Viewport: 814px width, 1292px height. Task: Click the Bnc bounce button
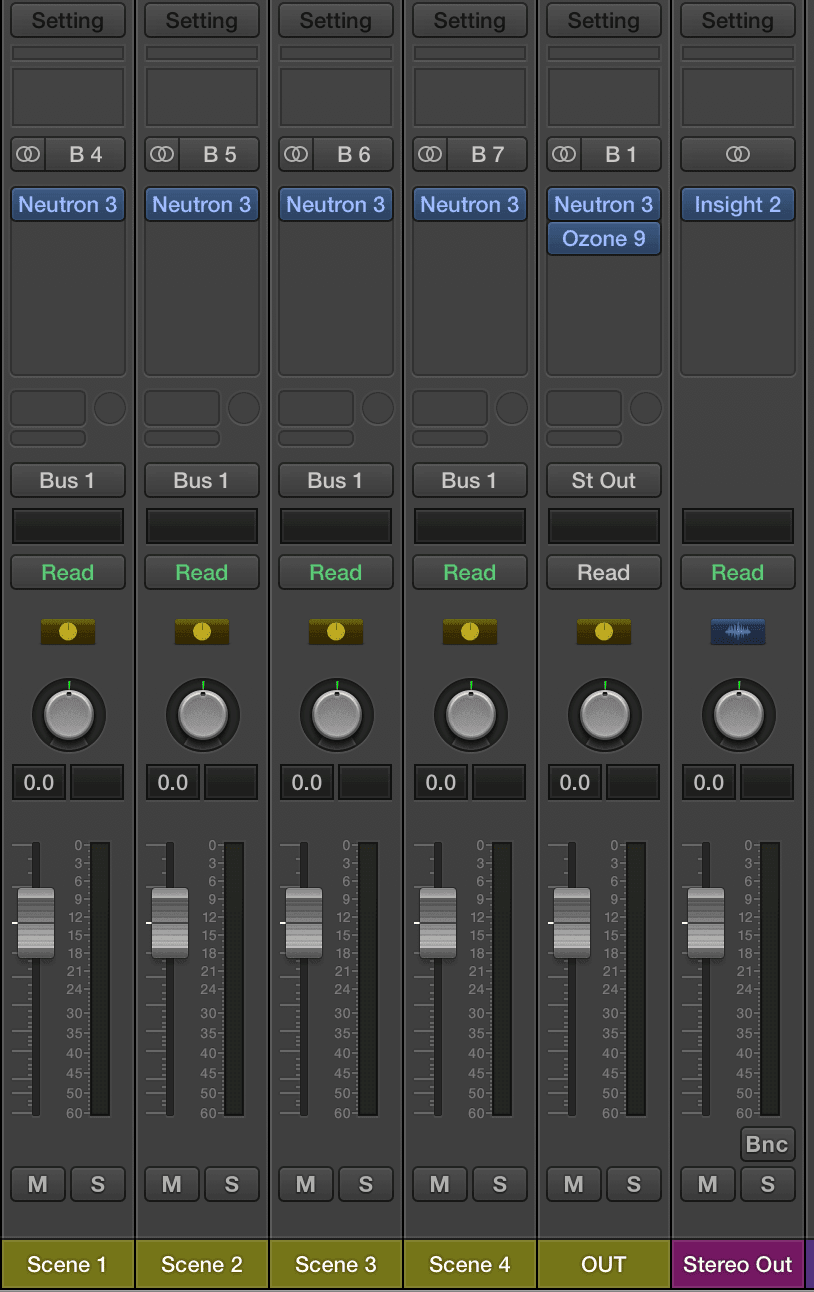(768, 1144)
